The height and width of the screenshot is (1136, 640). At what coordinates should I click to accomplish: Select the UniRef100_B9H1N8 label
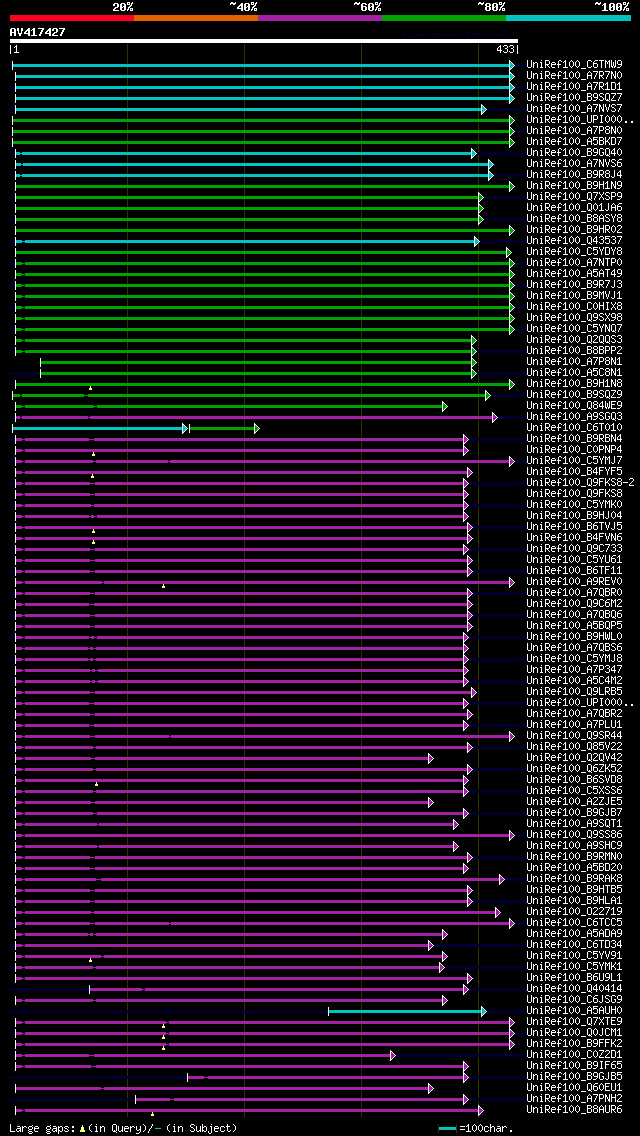coord(574,384)
